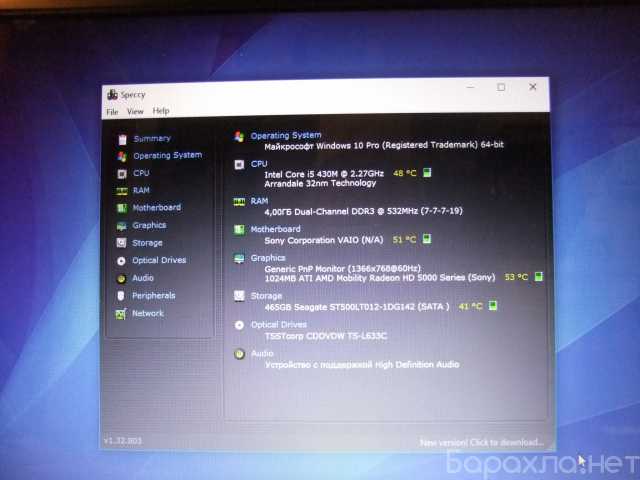Click the Storage temperature indicator icon
Image resolution: width=640 pixels, height=480 pixels.
(x=493, y=305)
